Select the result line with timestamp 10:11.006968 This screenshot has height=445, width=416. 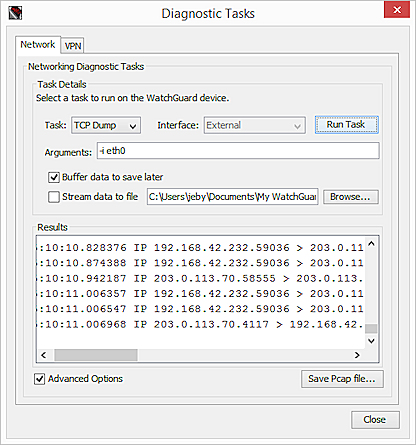click(201, 324)
